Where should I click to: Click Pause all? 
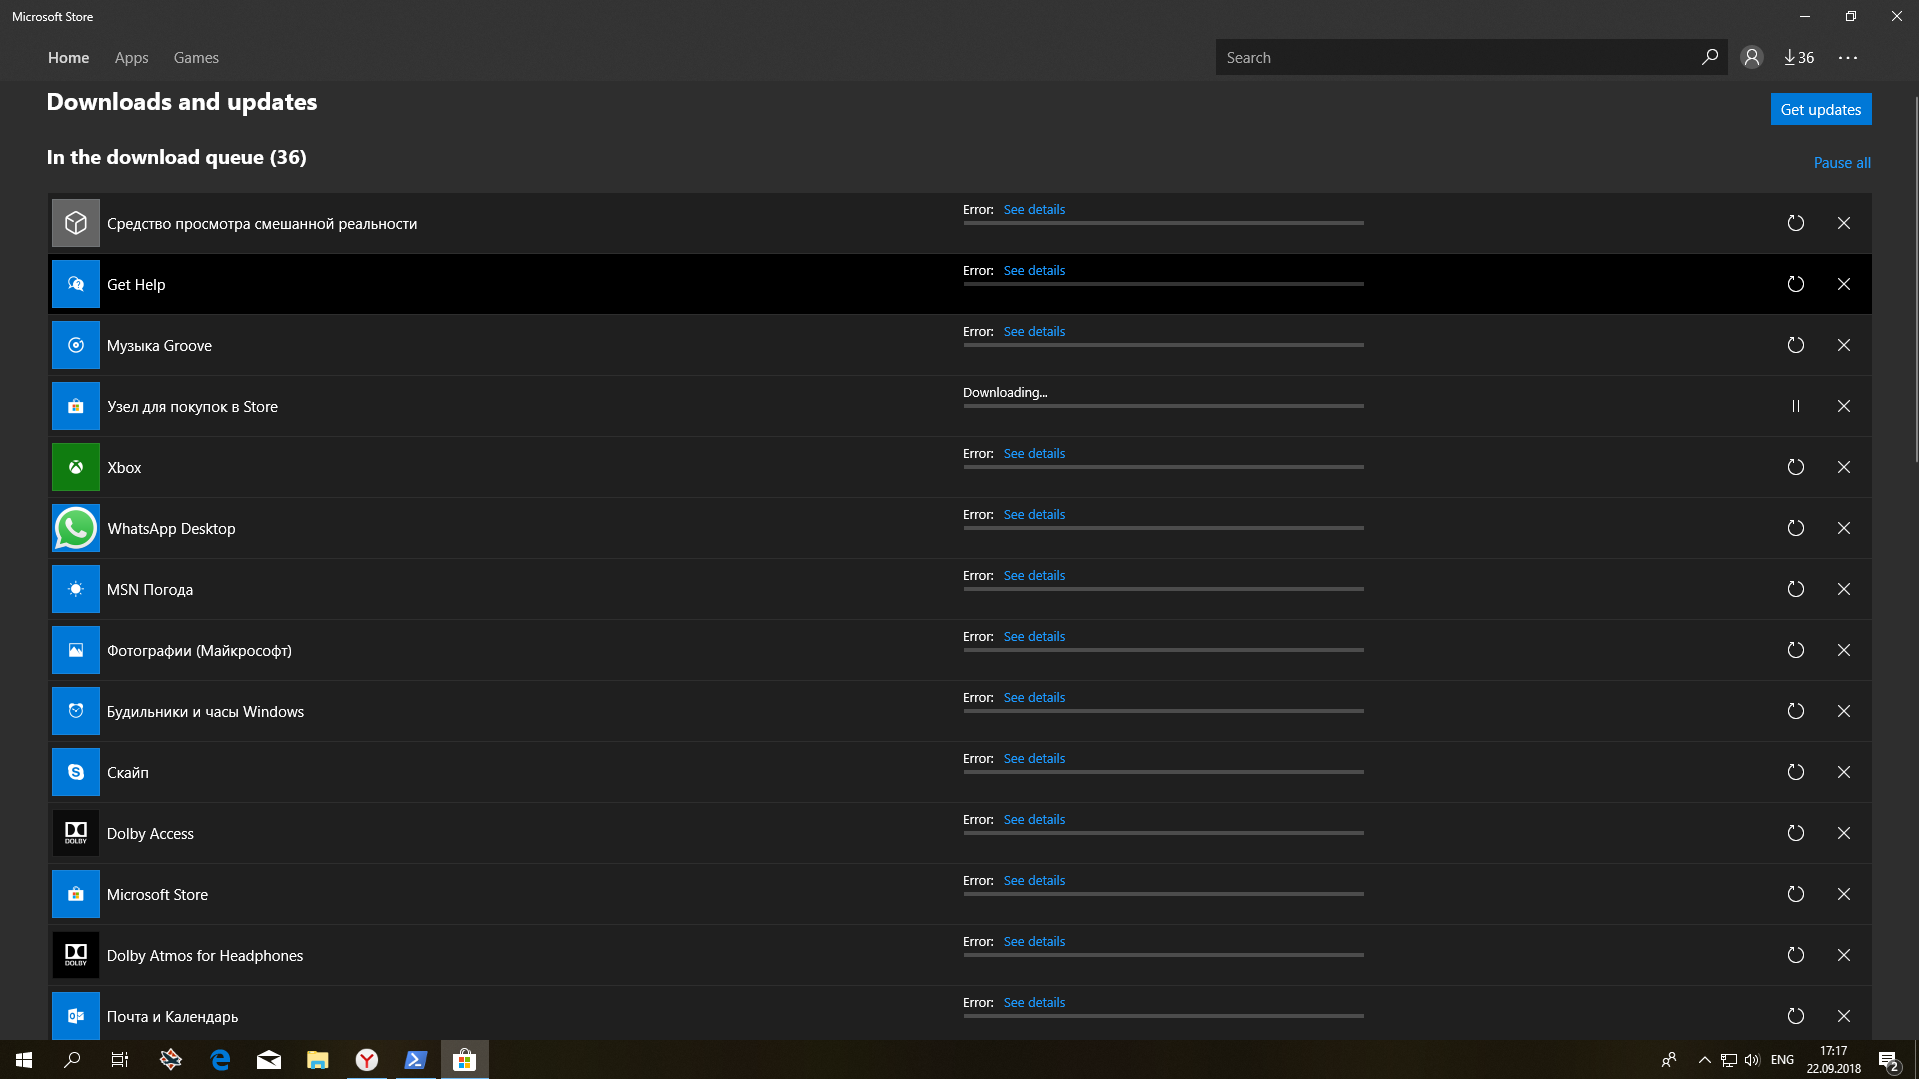point(1842,162)
